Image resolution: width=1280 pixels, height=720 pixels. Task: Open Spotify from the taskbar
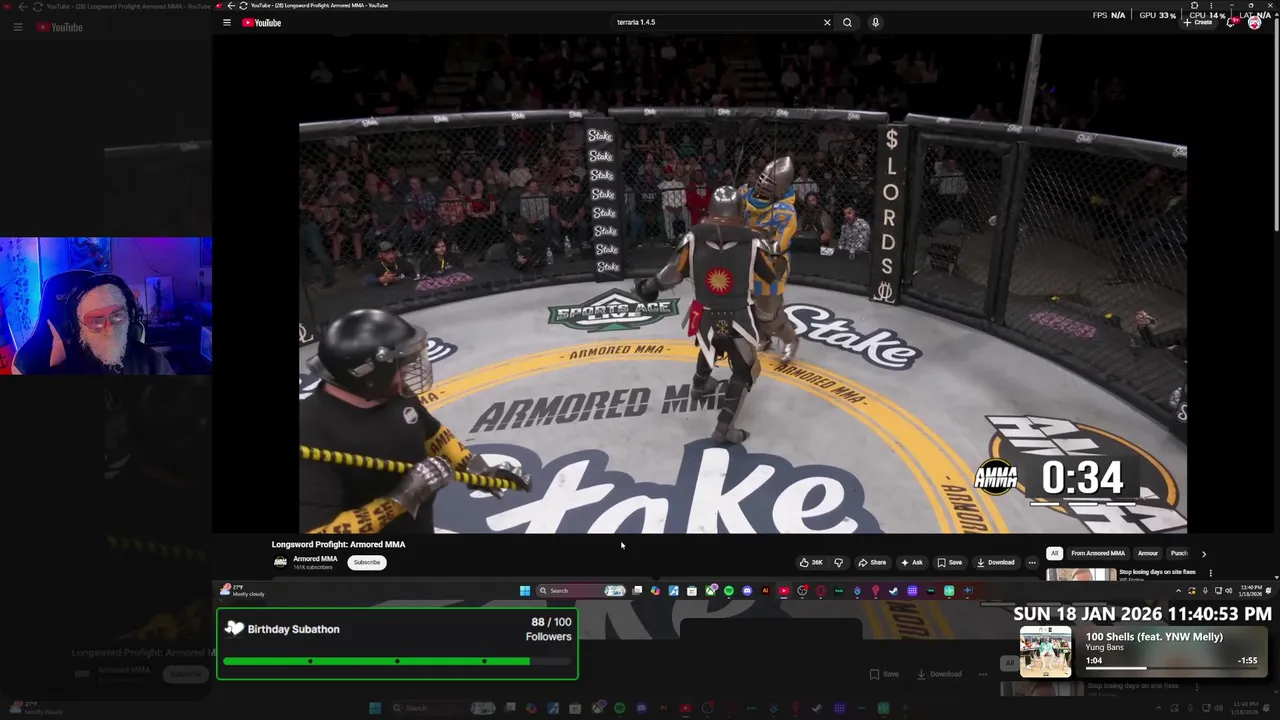[729, 590]
